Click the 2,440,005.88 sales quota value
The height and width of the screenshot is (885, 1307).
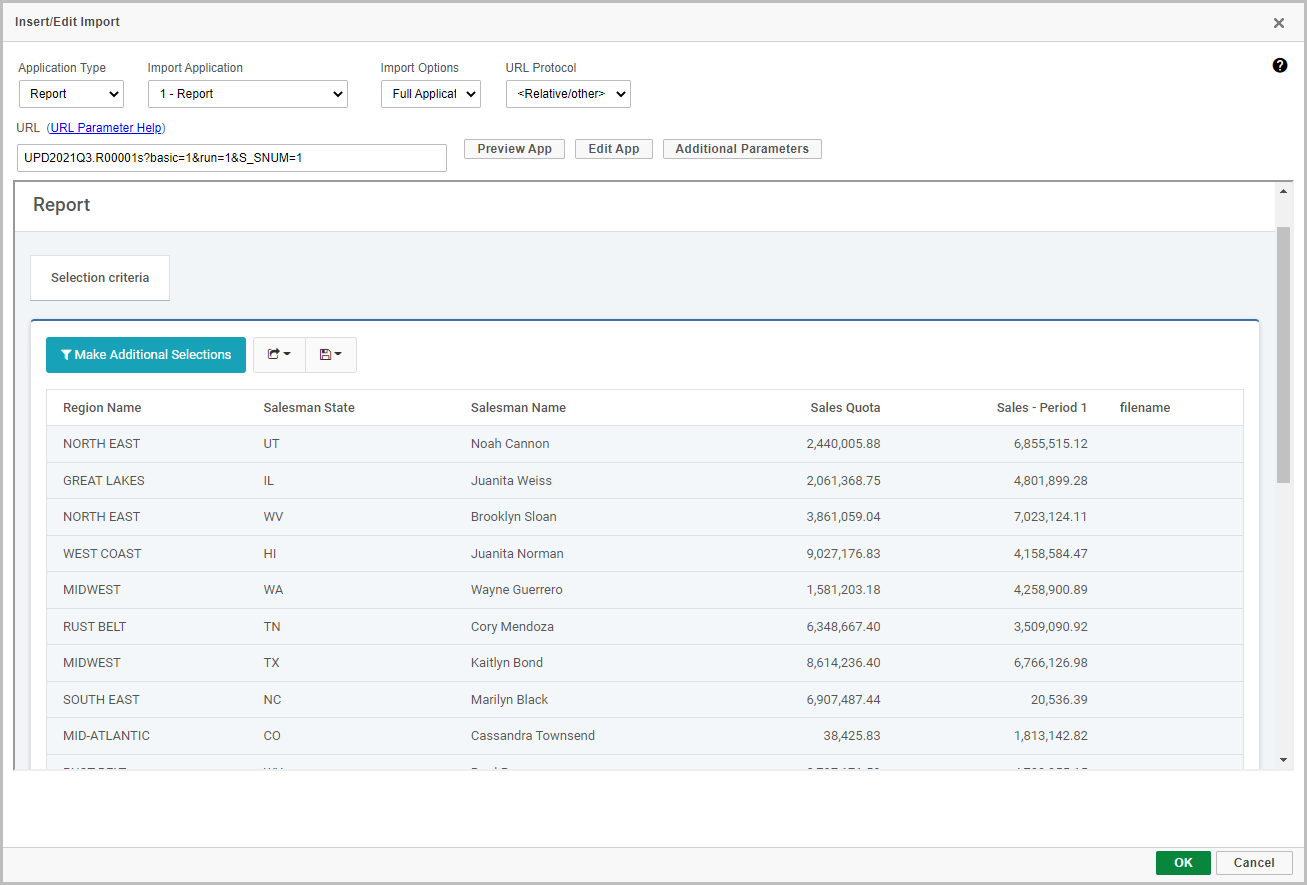click(843, 444)
